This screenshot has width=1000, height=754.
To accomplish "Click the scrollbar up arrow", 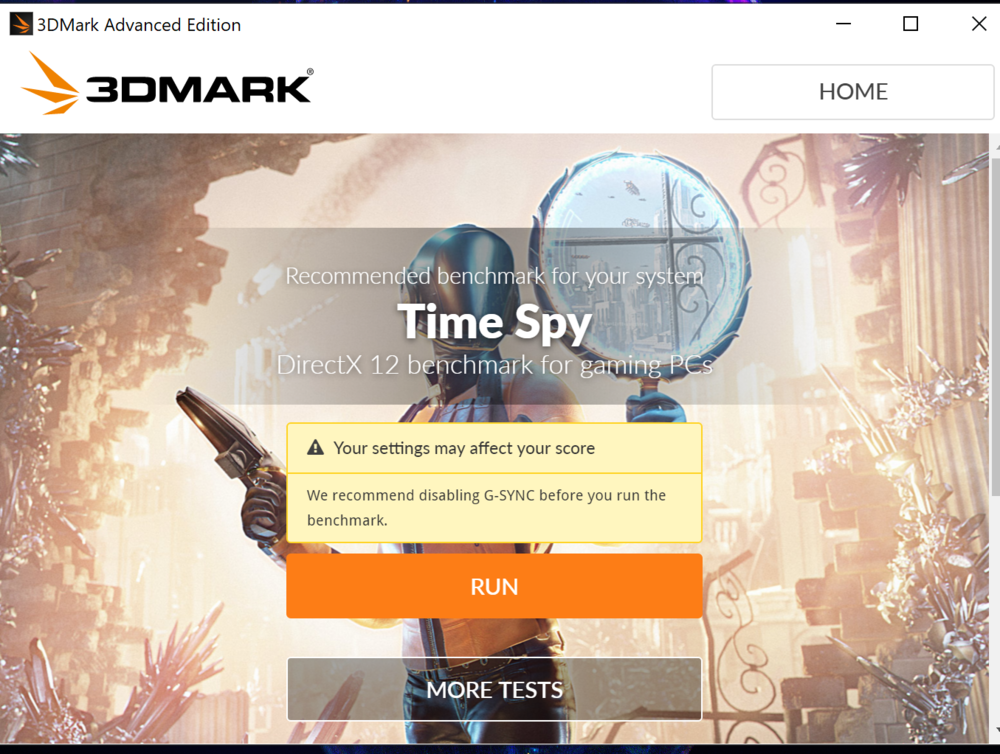I will (996, 147).
